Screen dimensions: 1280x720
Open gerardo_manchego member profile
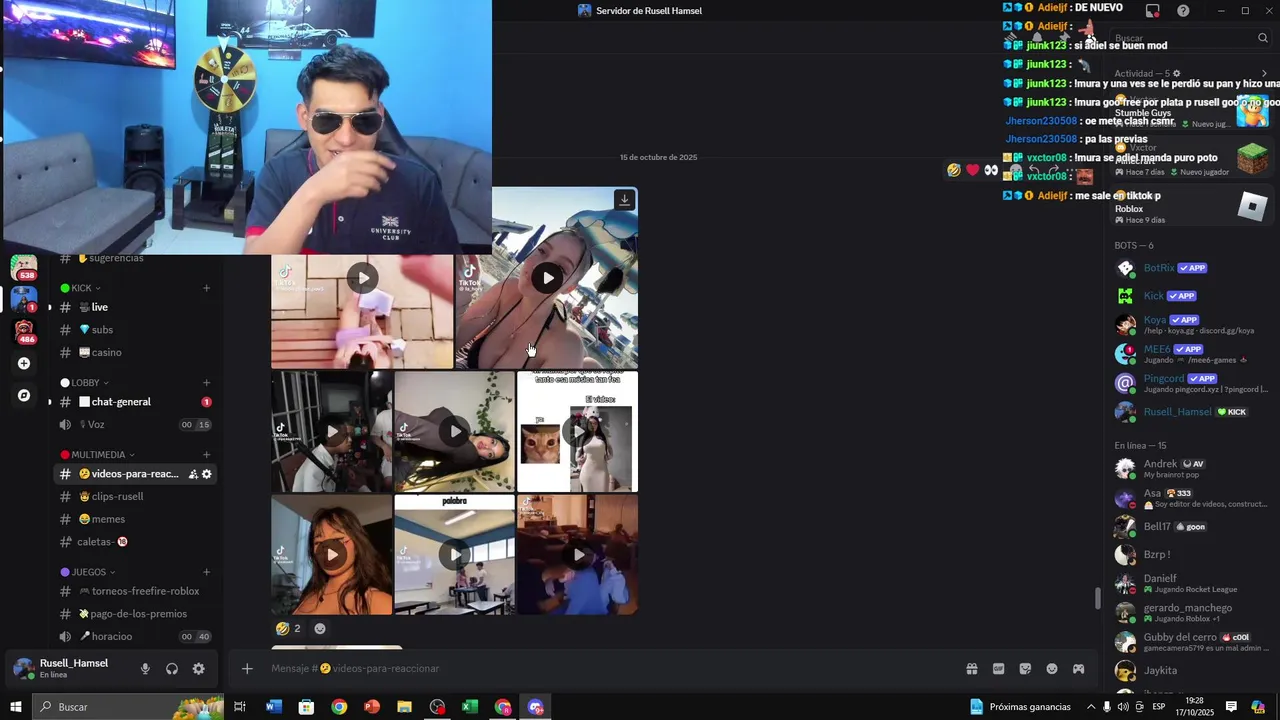click(1191, 612)
